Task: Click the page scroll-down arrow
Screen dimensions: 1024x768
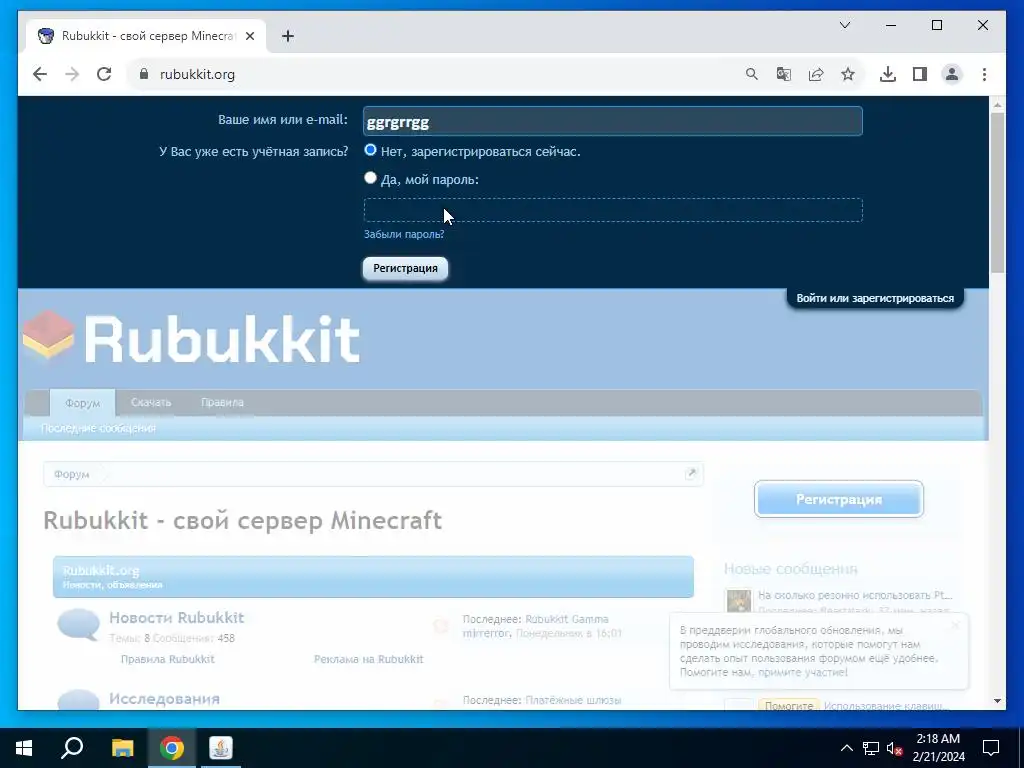Action: click(997, 701)
